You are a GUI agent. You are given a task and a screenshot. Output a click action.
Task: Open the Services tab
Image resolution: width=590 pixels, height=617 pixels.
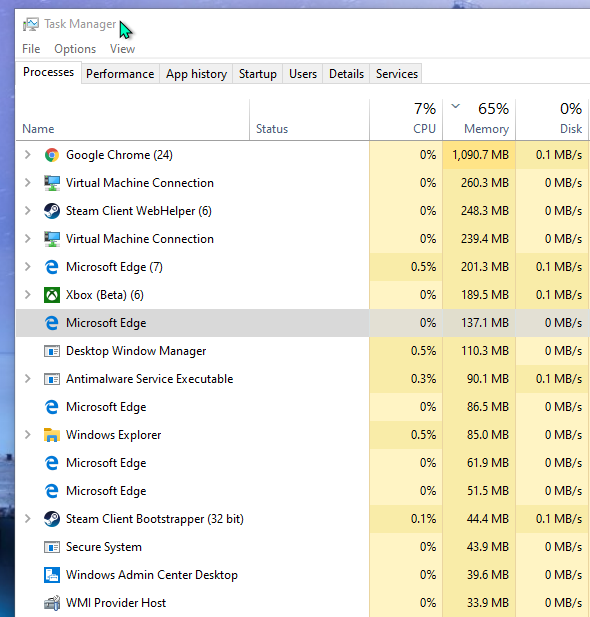[396, 74]
